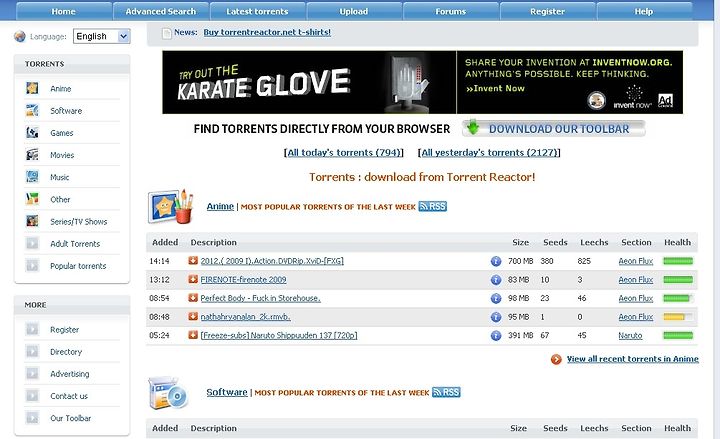This screenshot has width=720, height=439.
Task: Open Aeon Flux section link in 2012 row
Action: [636, 261]
